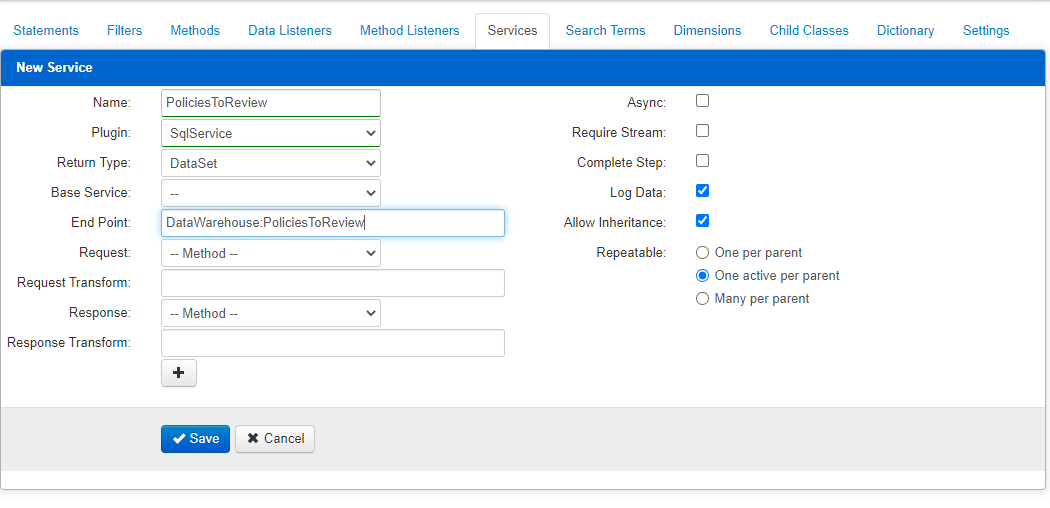
Task: Click the Name input field
Action: point(271,103)
